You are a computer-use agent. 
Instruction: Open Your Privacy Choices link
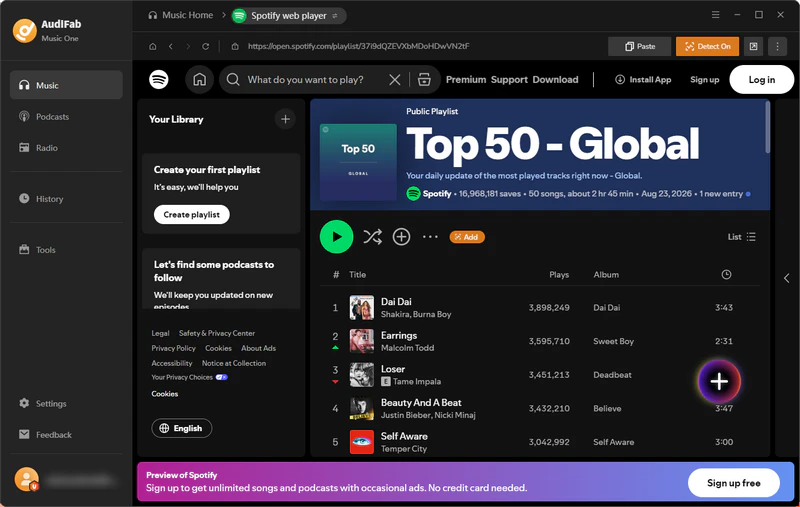pyautogui.click(x=189, y=377)
